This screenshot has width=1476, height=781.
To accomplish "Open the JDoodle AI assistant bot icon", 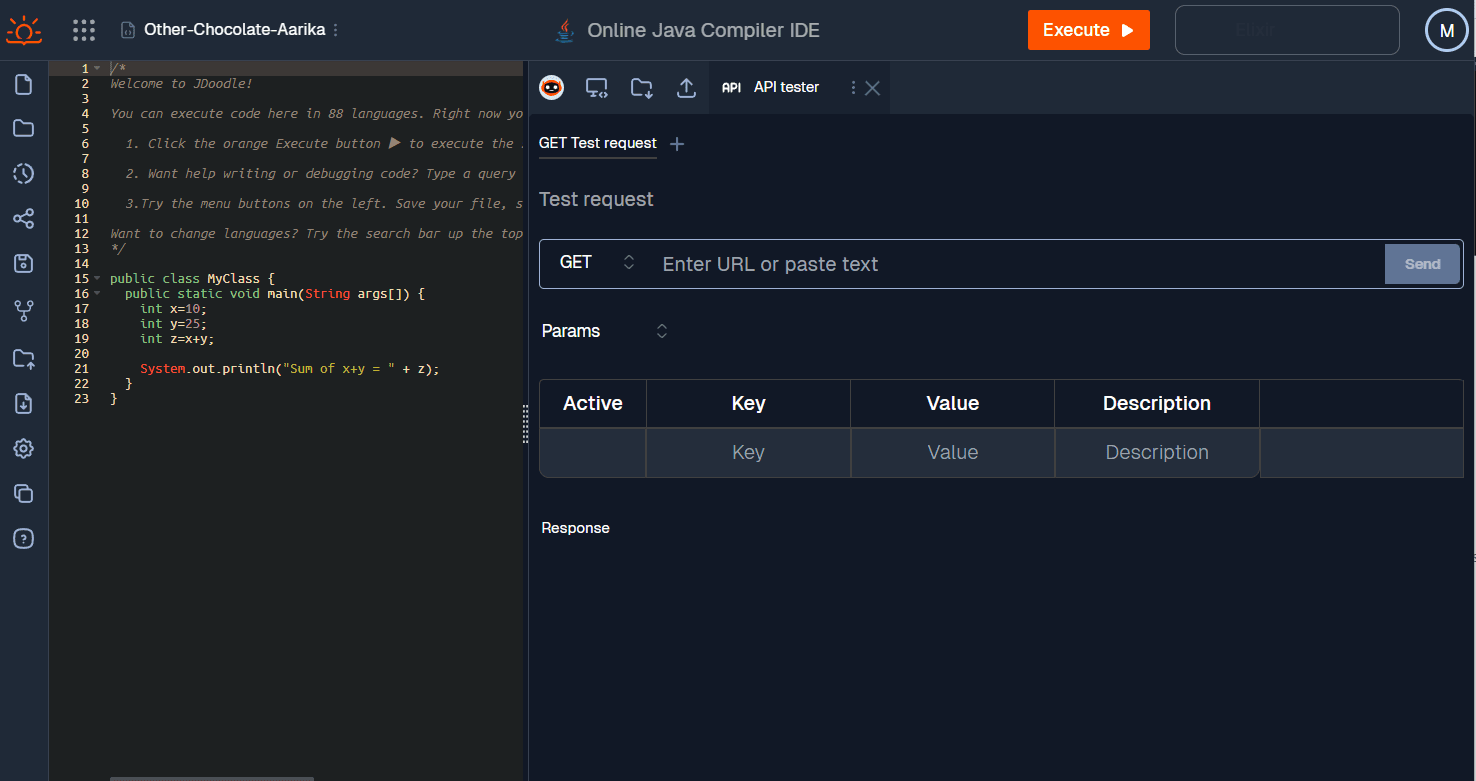I will pos(551,87).
